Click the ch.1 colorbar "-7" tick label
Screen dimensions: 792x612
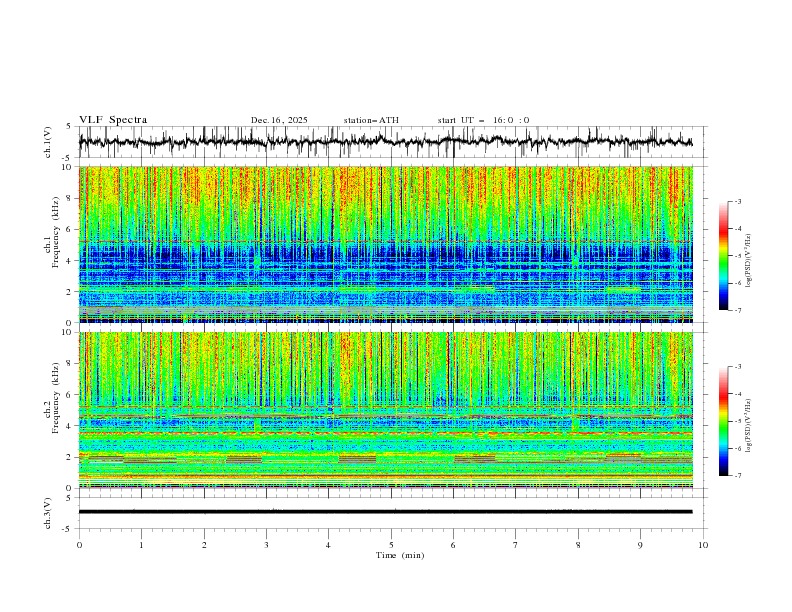[x=737, y=310]
